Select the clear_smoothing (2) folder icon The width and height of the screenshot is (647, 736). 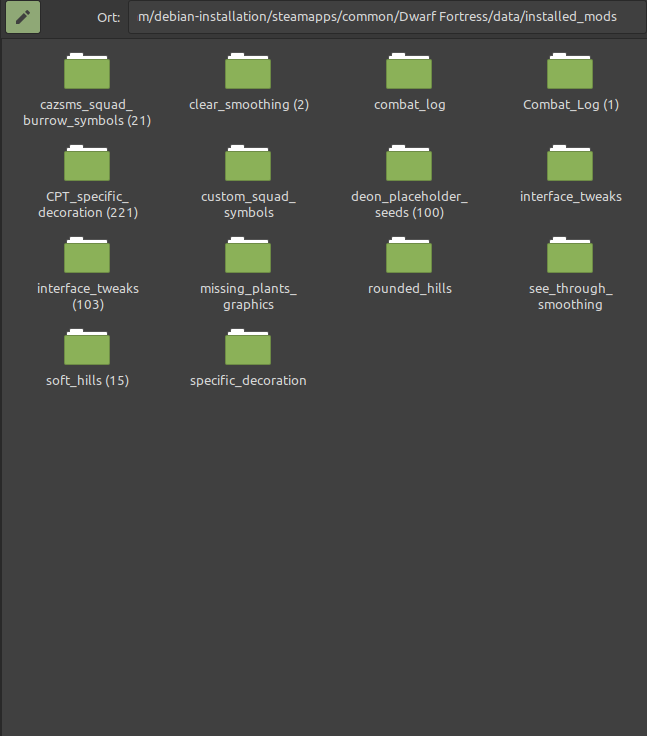click(x=248, y=71)
